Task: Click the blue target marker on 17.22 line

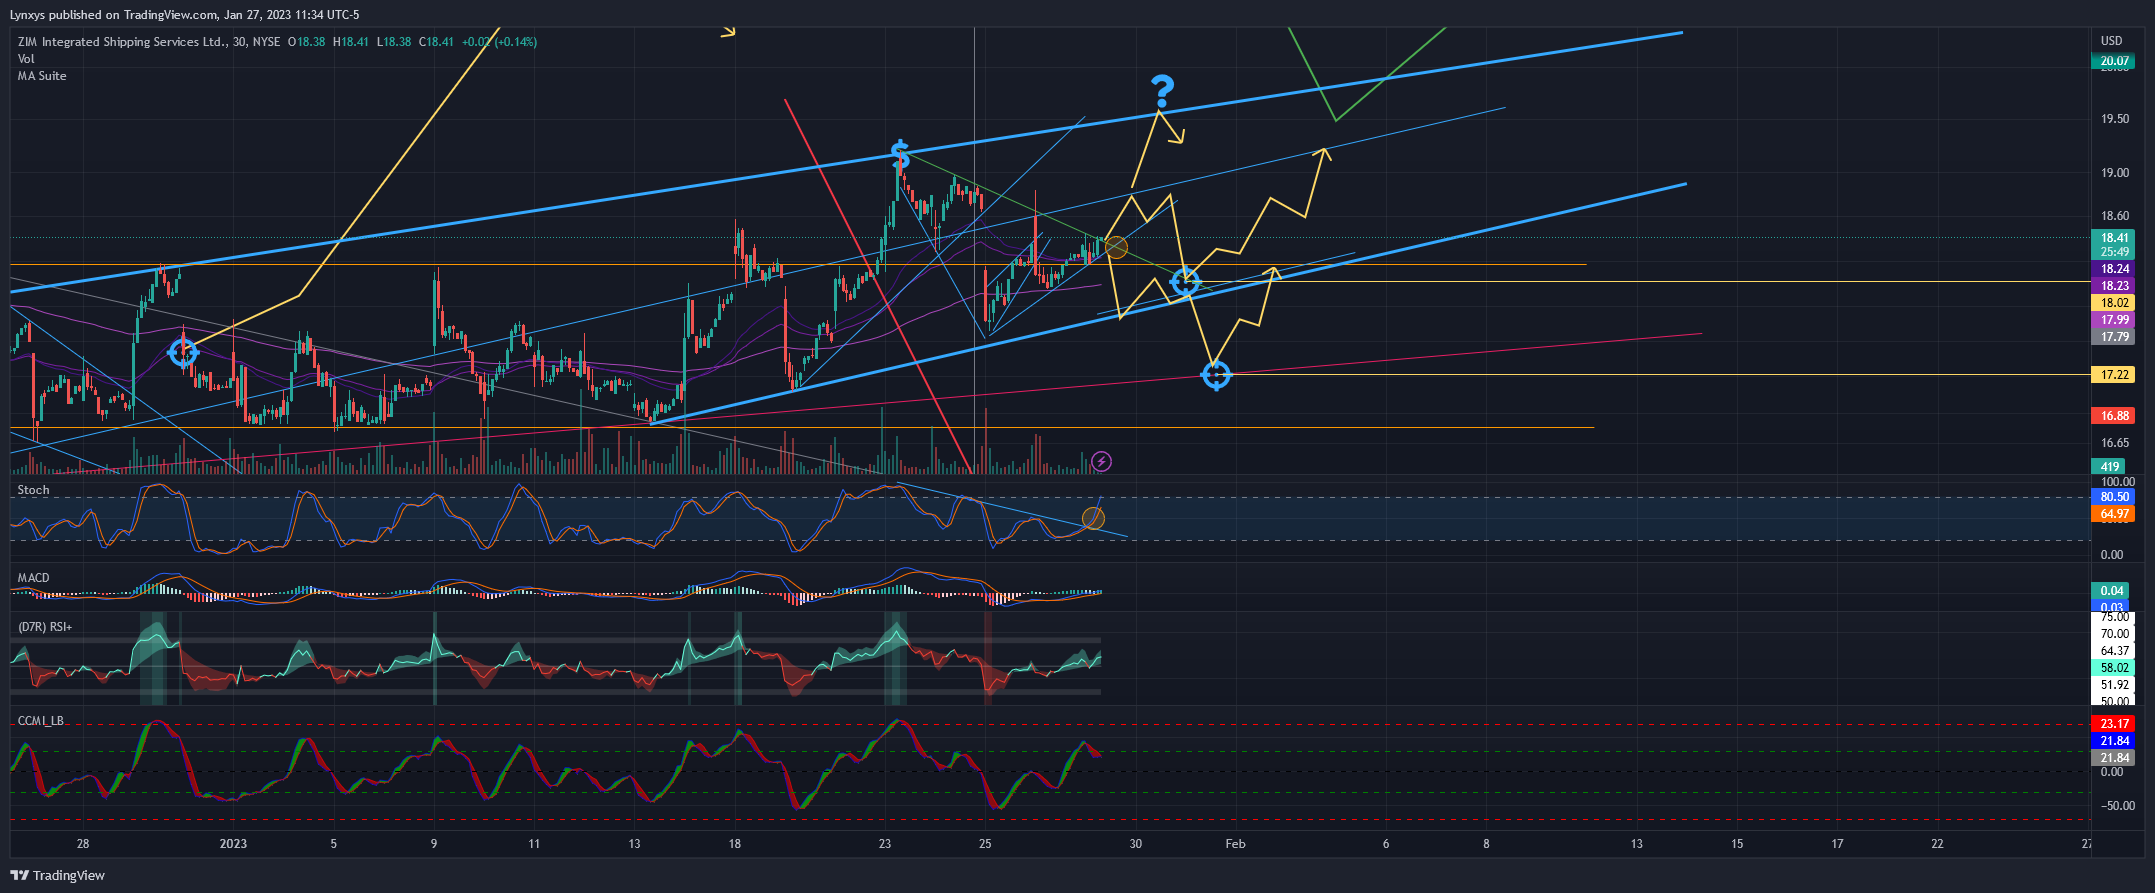Action: [1216, 375]
